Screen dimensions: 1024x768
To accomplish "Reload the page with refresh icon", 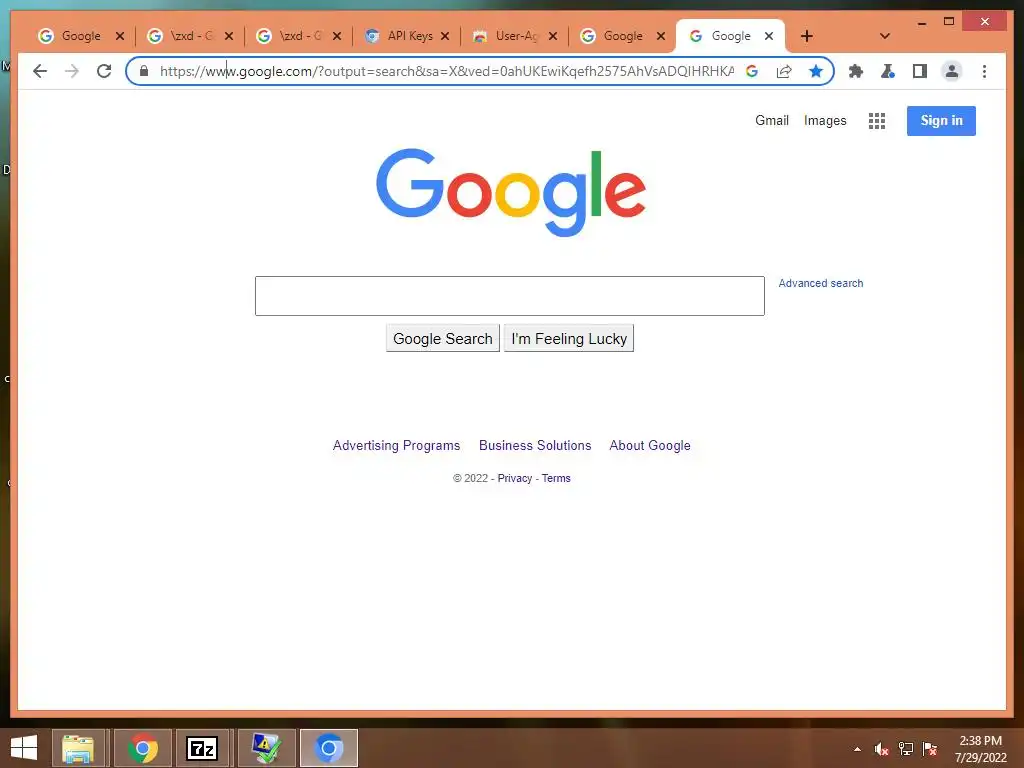I will point(104,71).
